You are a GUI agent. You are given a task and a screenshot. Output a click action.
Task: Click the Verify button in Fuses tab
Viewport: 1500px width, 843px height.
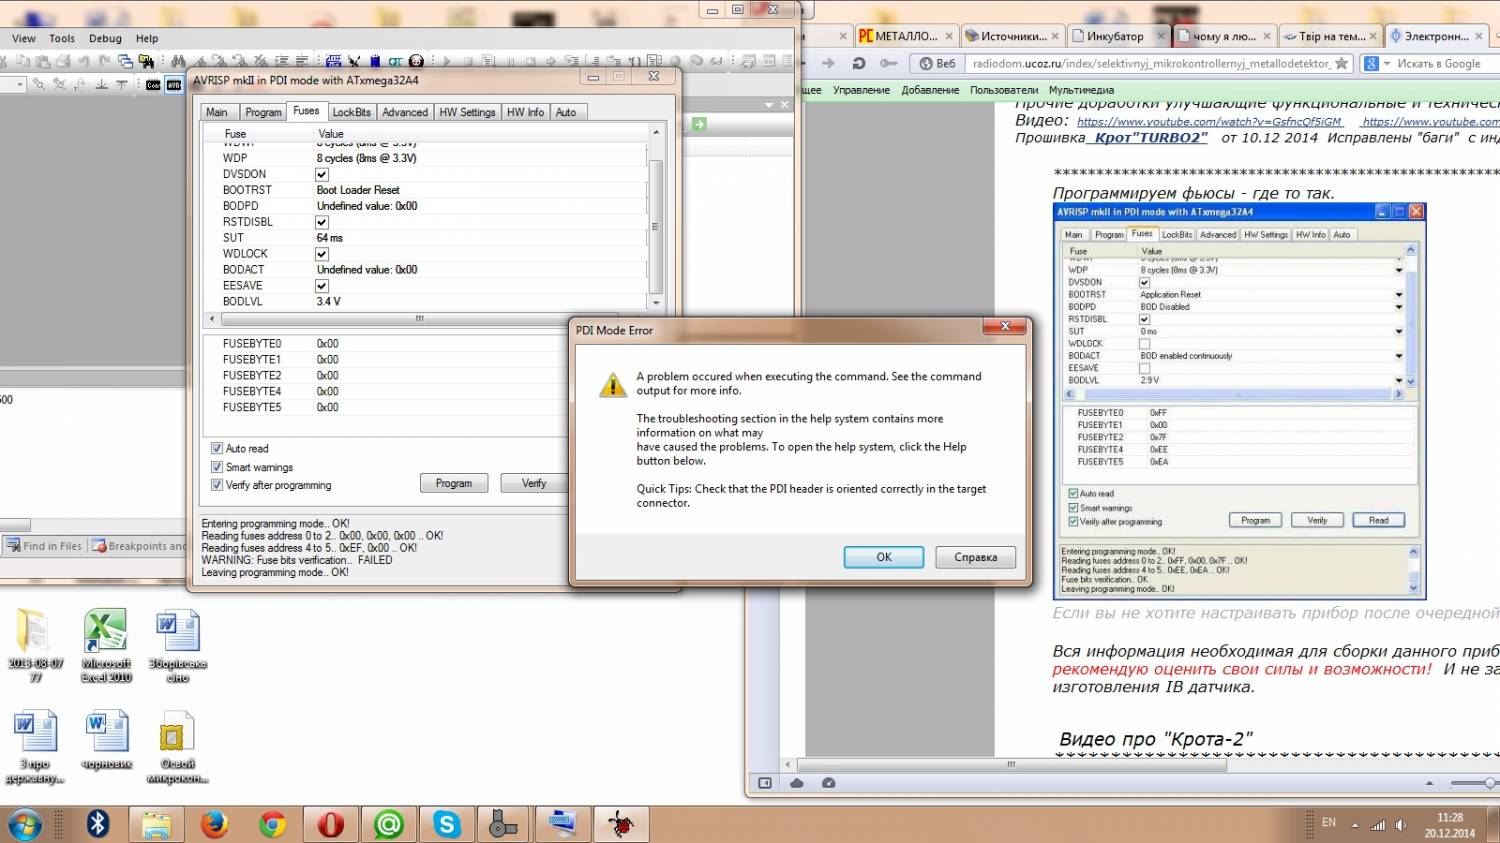pos(534,483)
